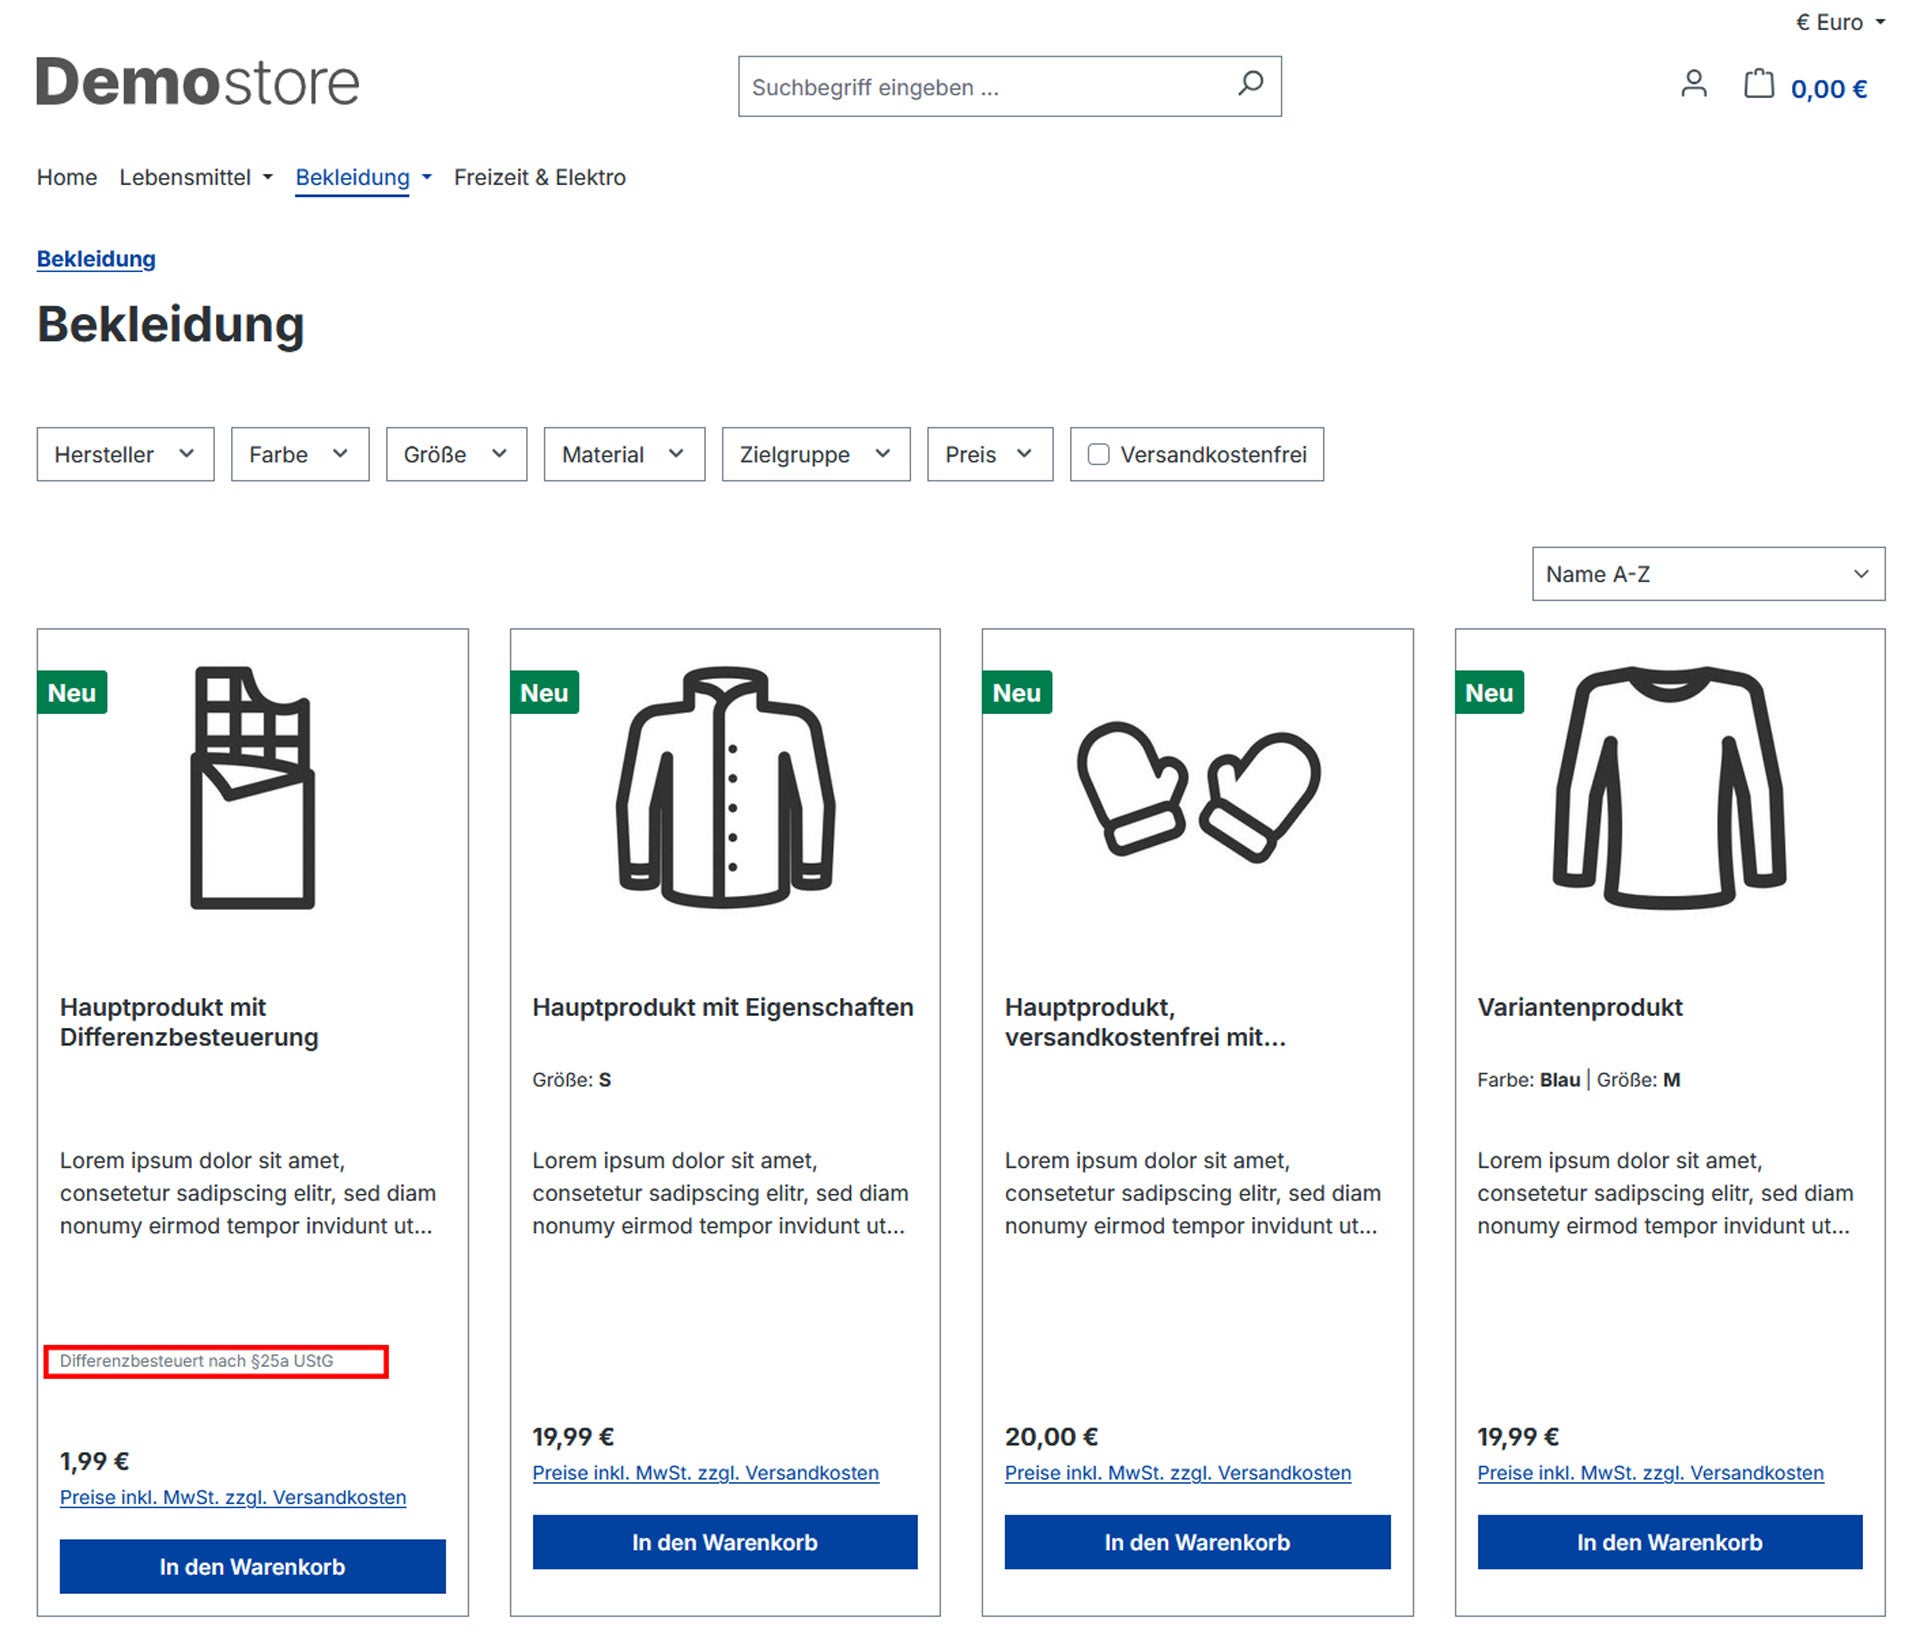Open the user account icon
The image size is (1920, 1640).
click(x=1693, y=84)
